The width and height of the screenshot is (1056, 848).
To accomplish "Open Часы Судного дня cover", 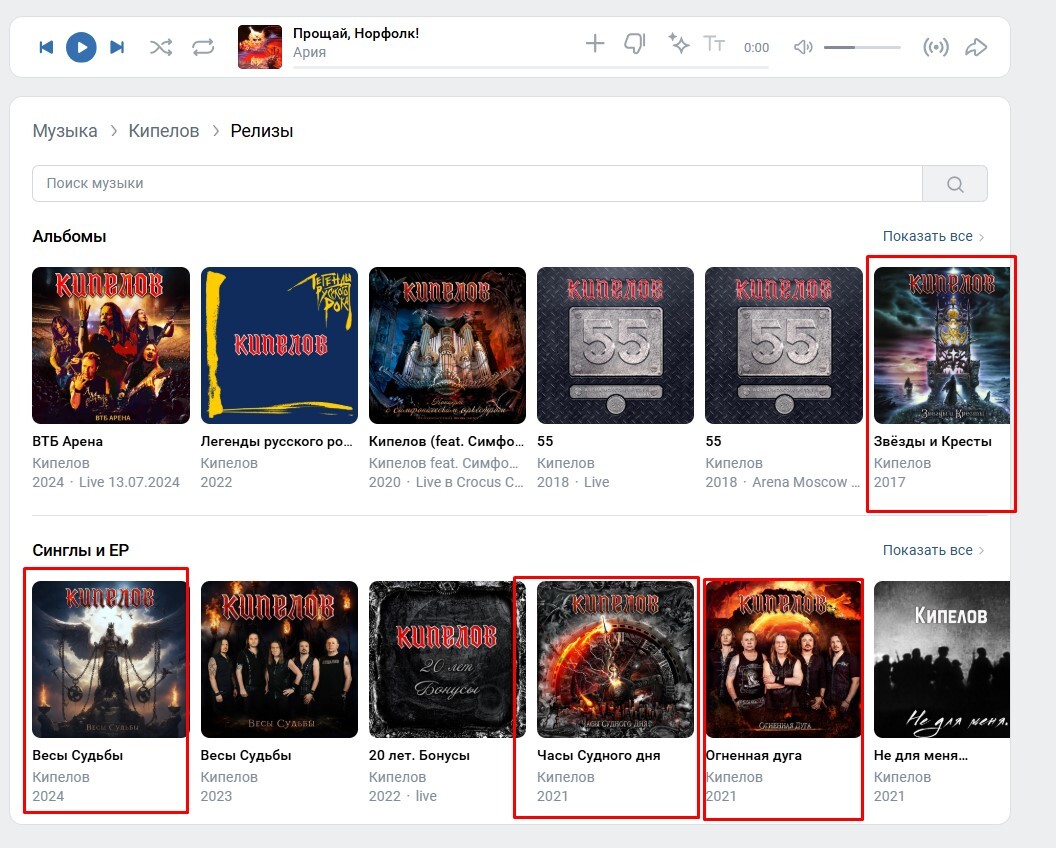I will pos(616,659).
